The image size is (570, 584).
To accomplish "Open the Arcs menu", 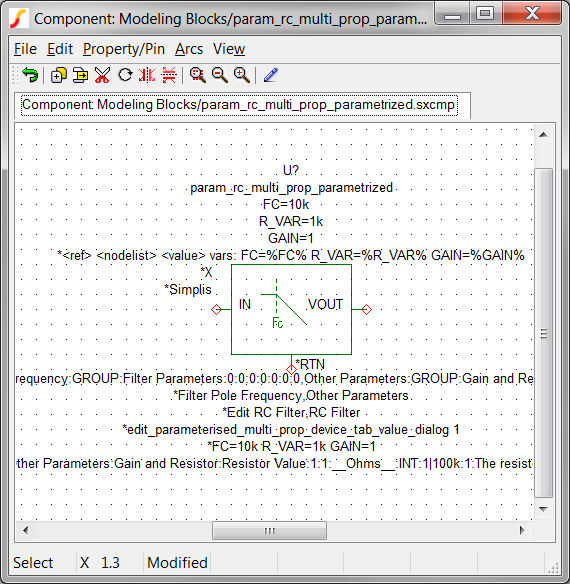I will point(189,49).
